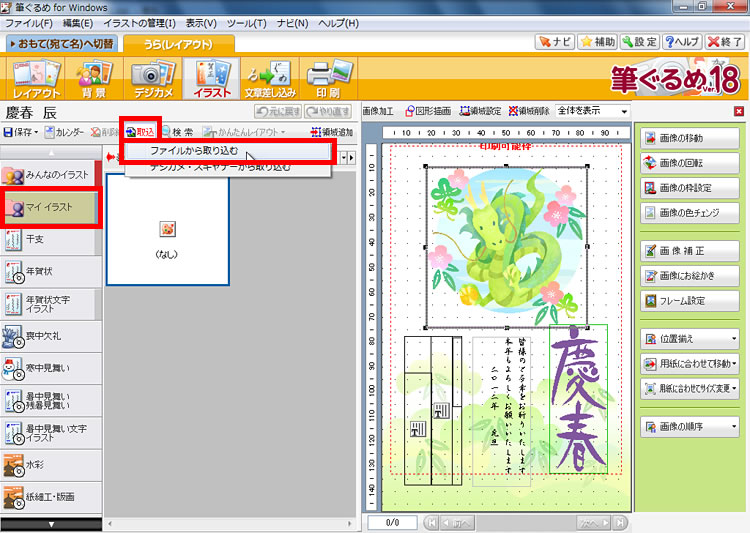
Task: Click the 画像加工 label in canvas toolbar
Action: tap(378, 111)
